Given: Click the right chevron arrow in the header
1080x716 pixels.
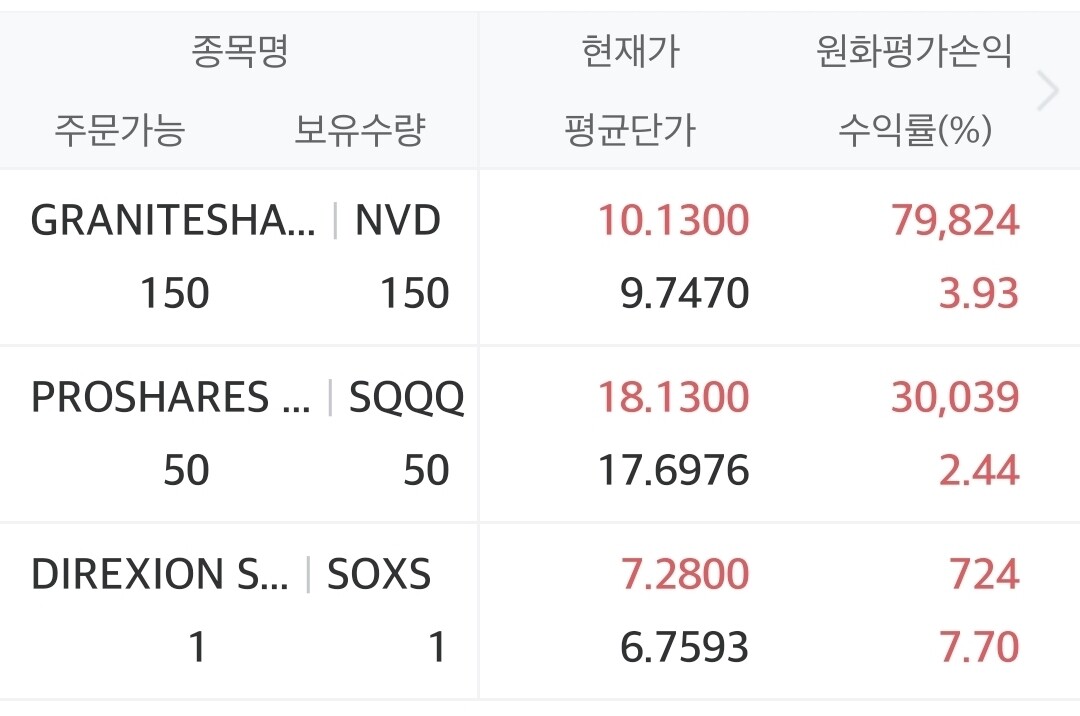Looking at the screenshot, I should click(x=1048, y=90).
